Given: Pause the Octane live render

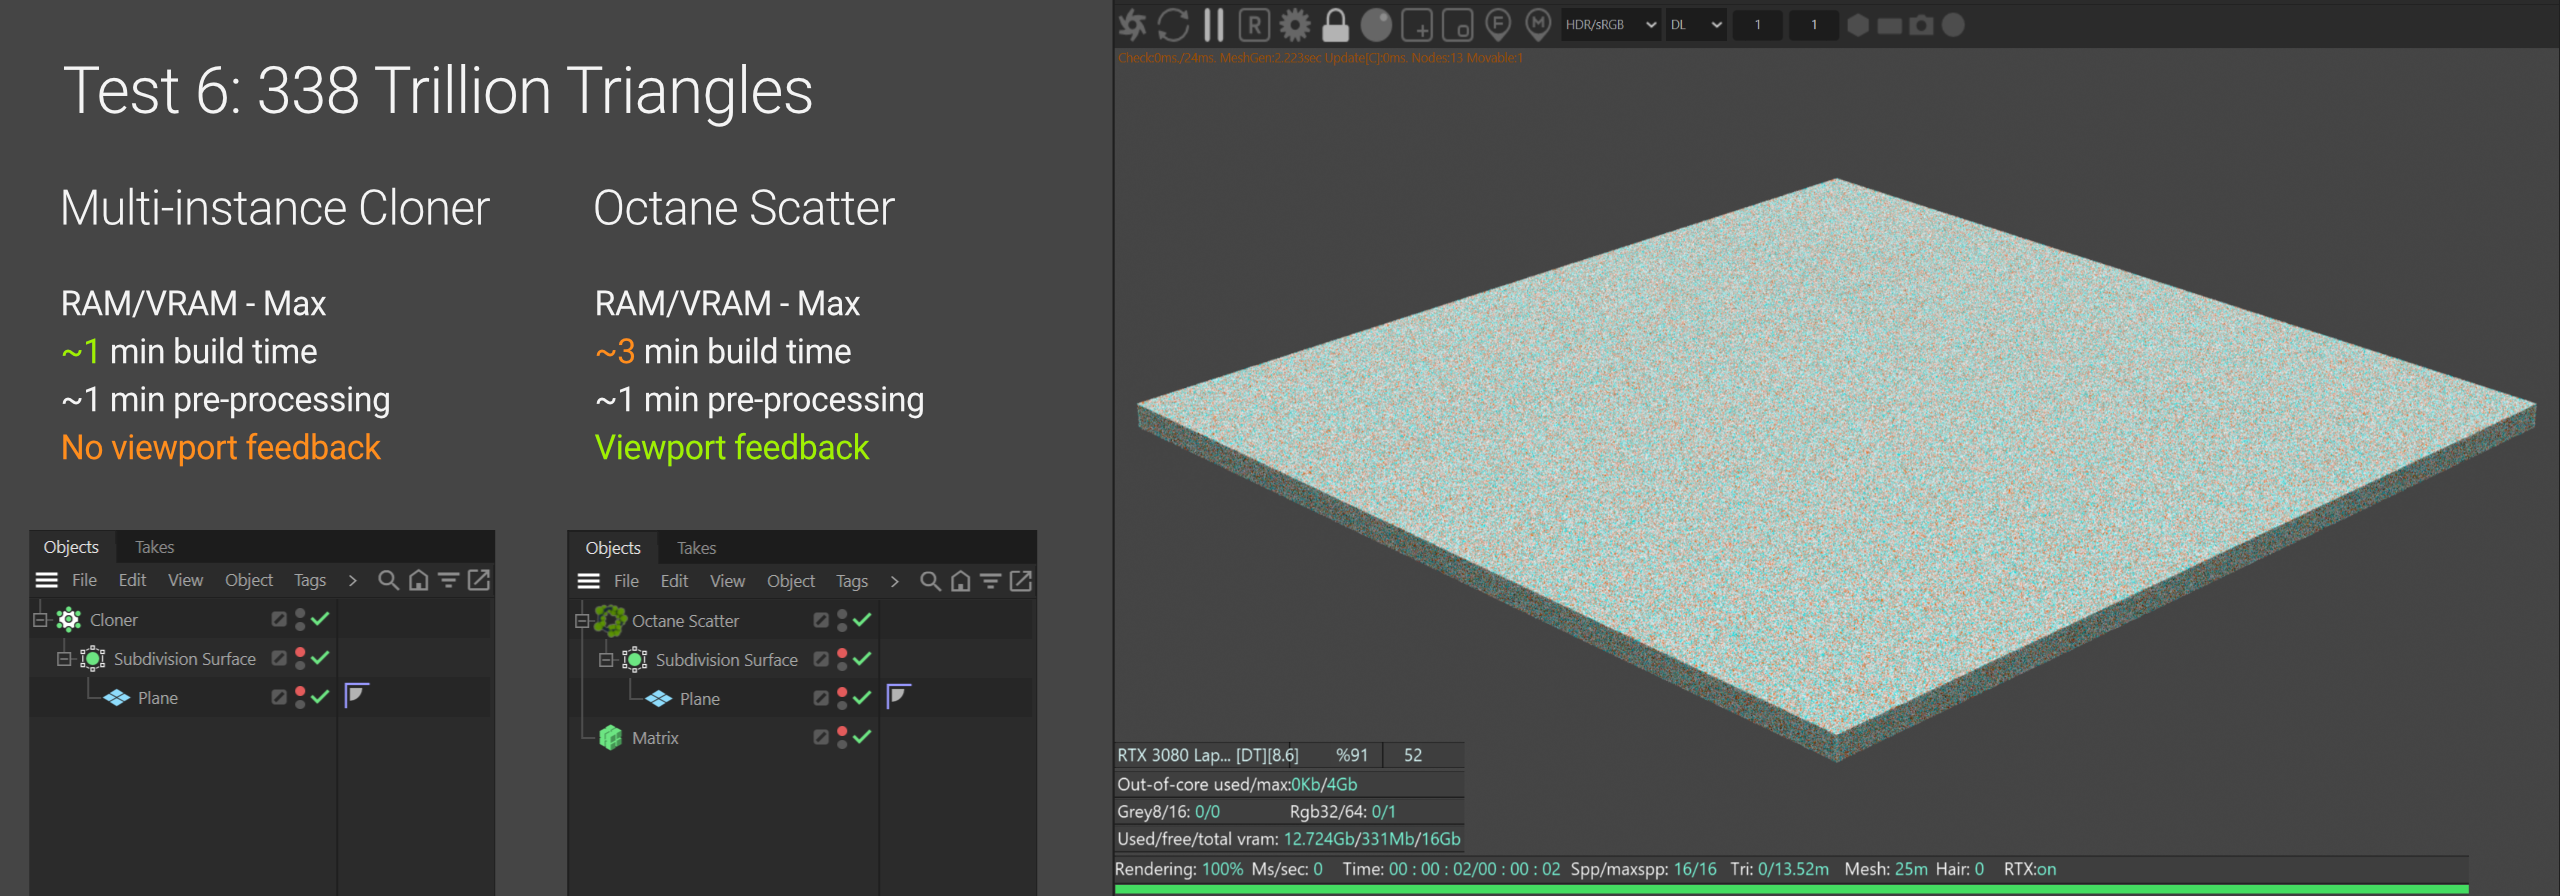Looking at the screenshot, I should click(x=1213, y=25).
